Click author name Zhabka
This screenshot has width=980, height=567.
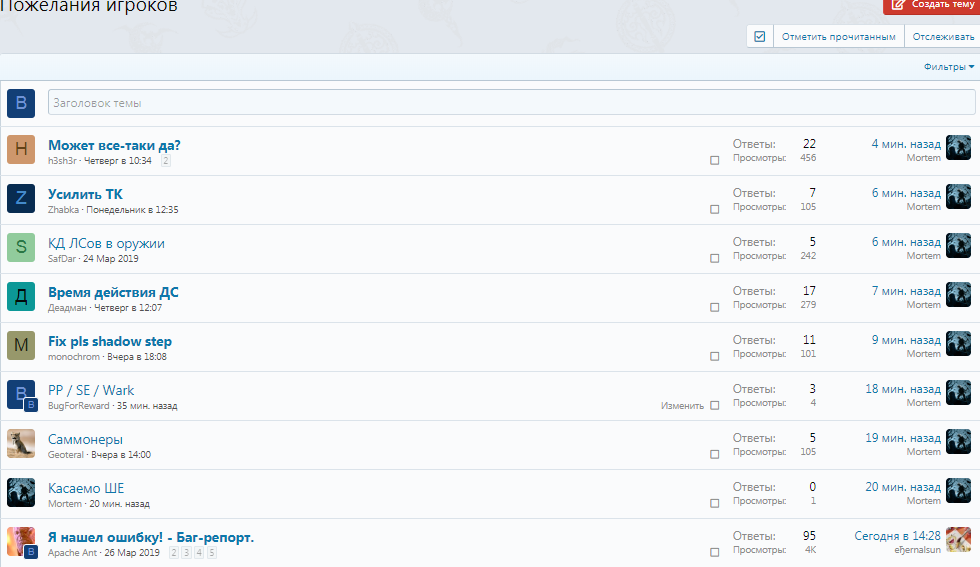(x=63, y=209)
